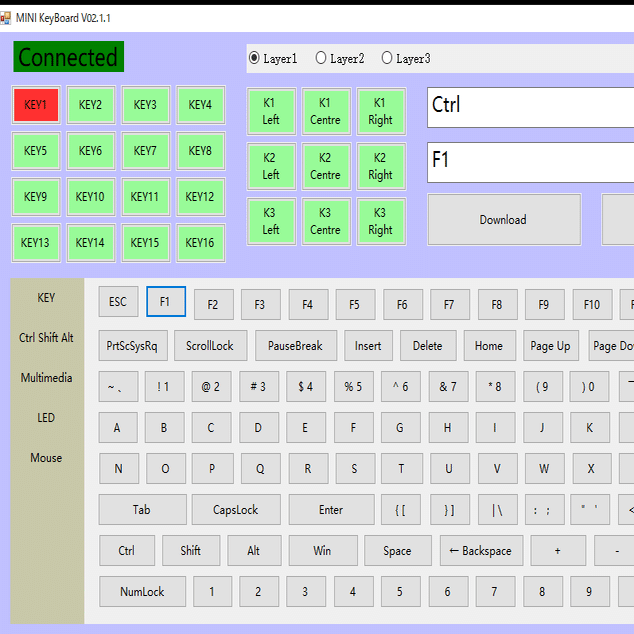Choose the K2 Right knob action

point(381,166)
